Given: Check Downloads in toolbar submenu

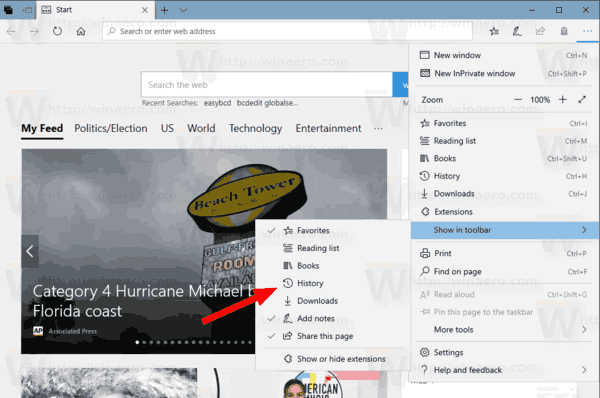Looking at the screenshot, I should coord(333,301).
